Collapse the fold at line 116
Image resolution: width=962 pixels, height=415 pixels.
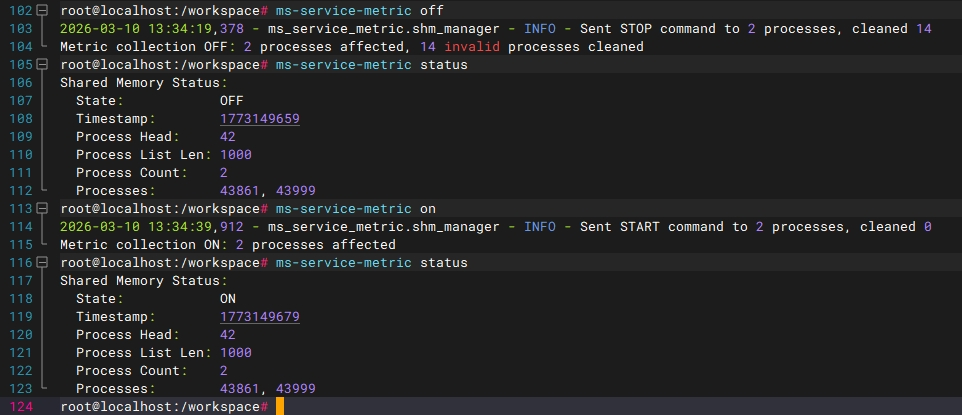(x=42, y=263)
